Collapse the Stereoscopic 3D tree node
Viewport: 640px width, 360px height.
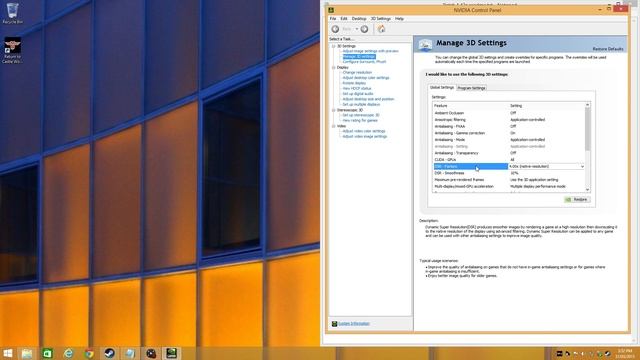(x=333, y=110)
